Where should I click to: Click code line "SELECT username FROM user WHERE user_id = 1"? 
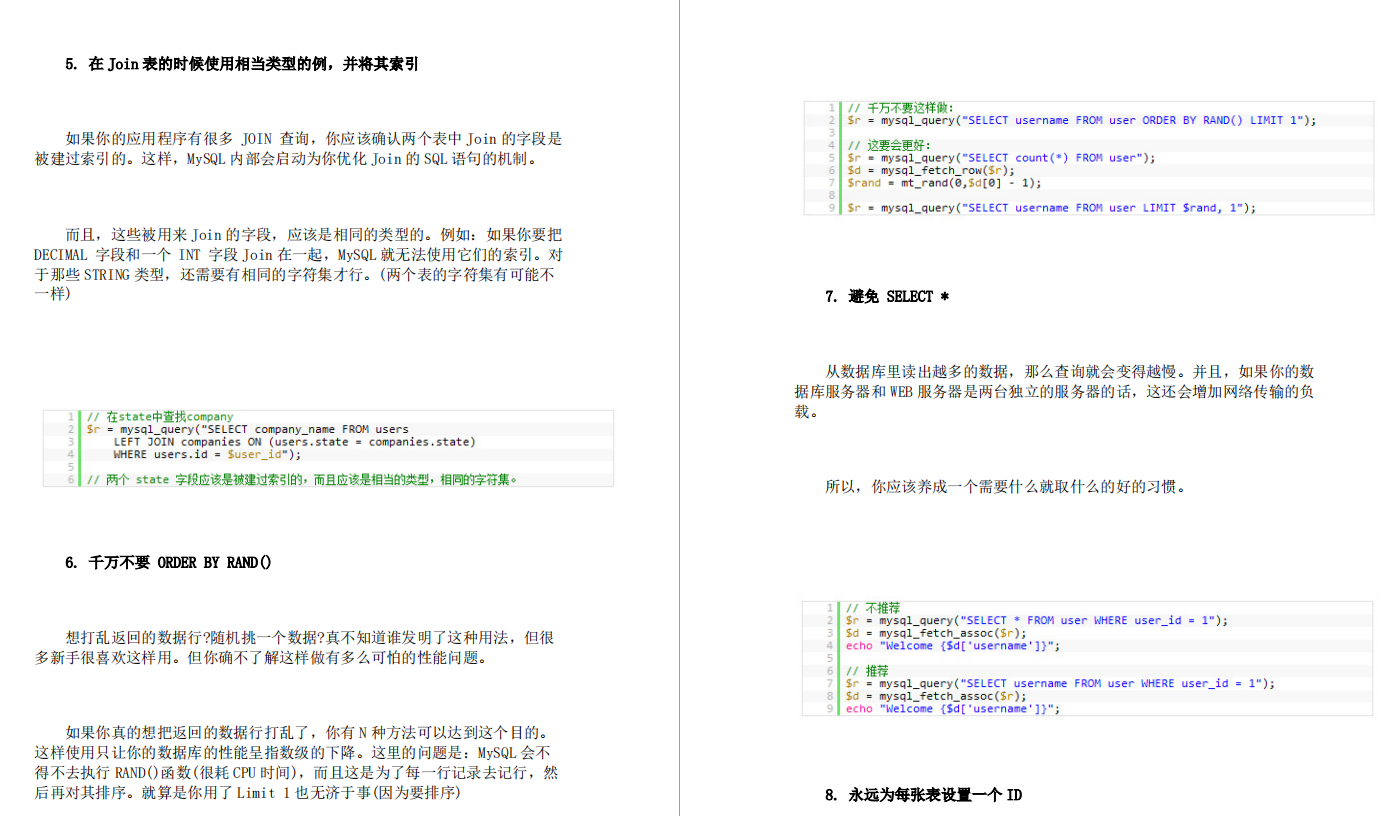tap(1060, 683)
